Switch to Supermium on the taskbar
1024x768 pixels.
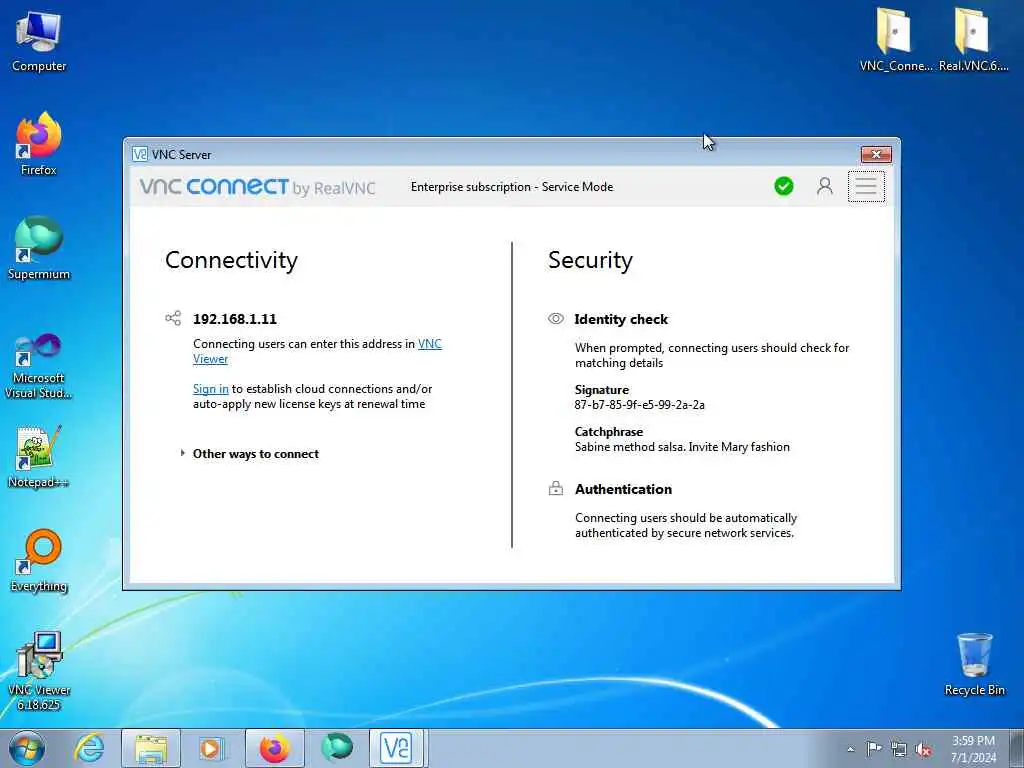pos(337,748)
